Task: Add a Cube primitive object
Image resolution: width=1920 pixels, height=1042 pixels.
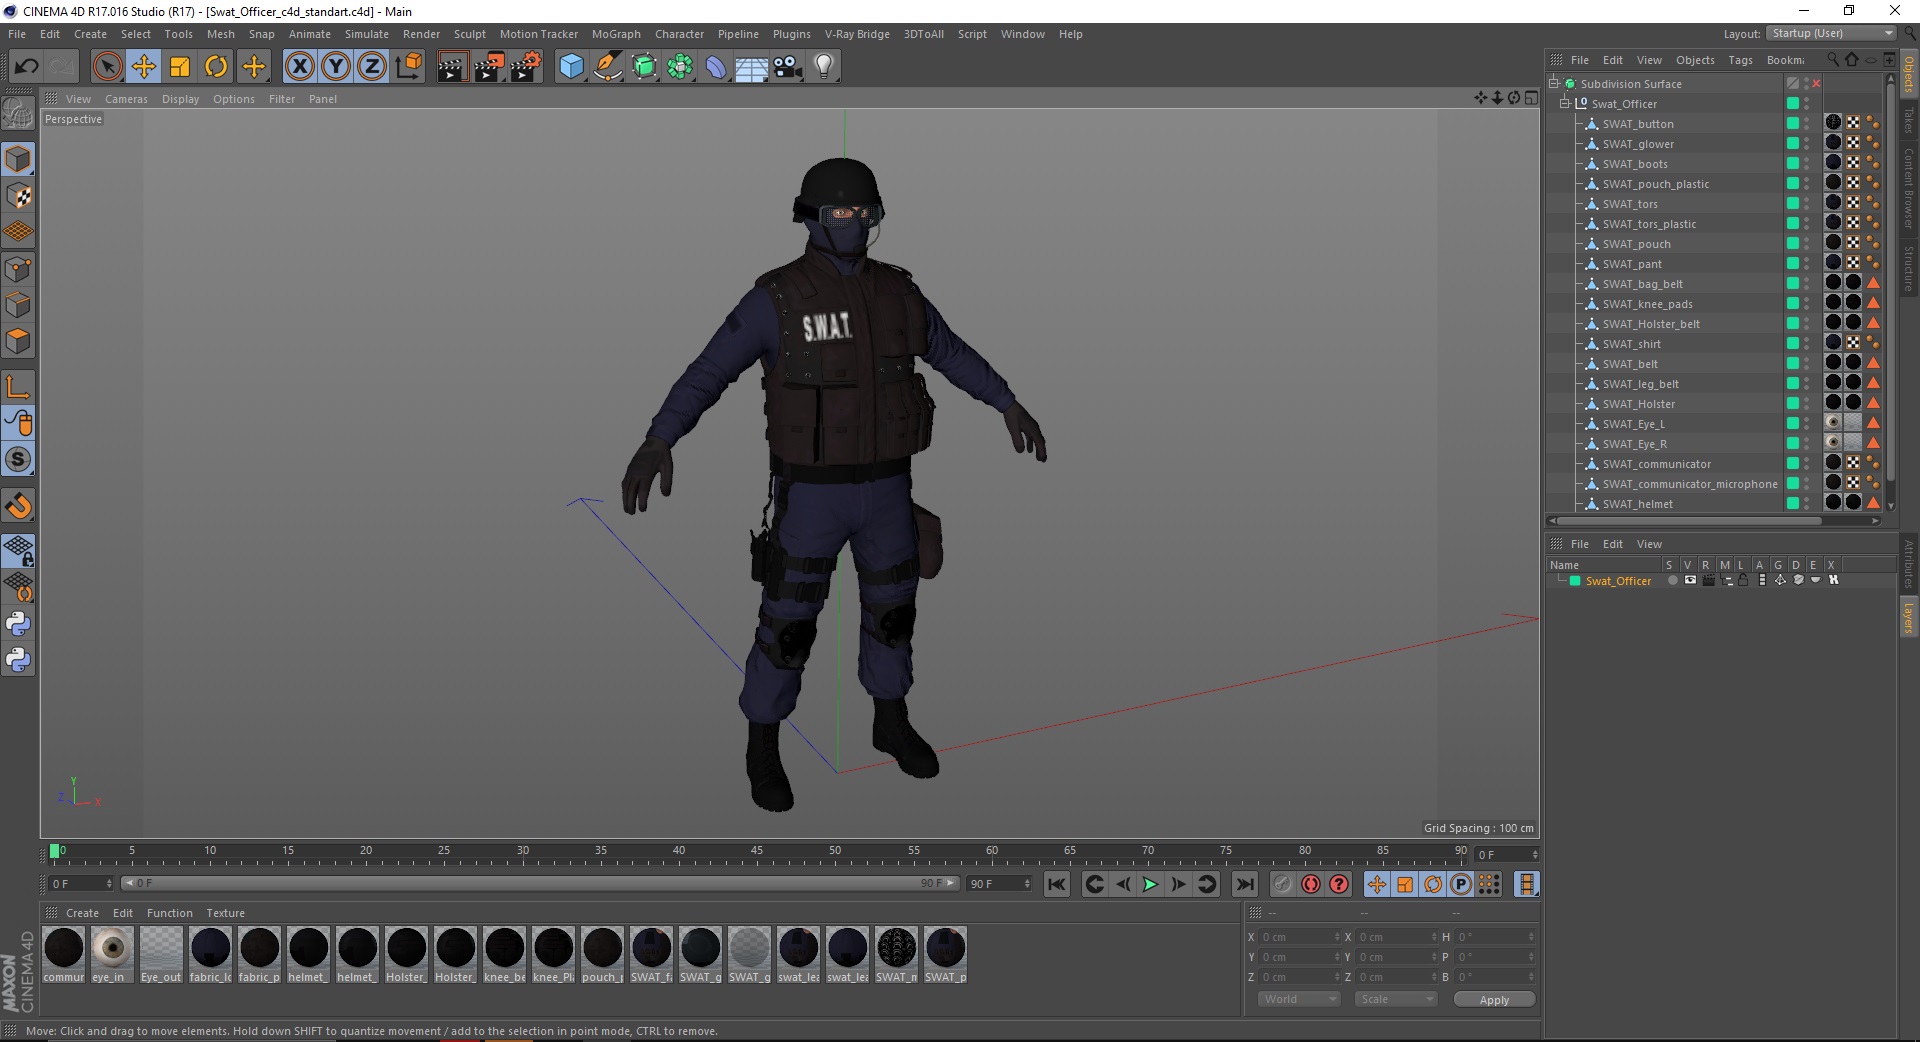Action: [571, 67]
